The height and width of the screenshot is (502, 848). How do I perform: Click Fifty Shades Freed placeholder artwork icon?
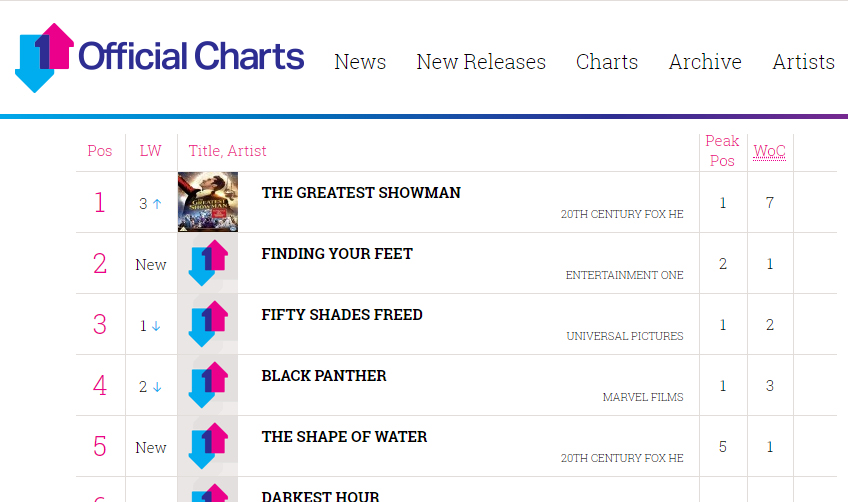tap(208, 325)
